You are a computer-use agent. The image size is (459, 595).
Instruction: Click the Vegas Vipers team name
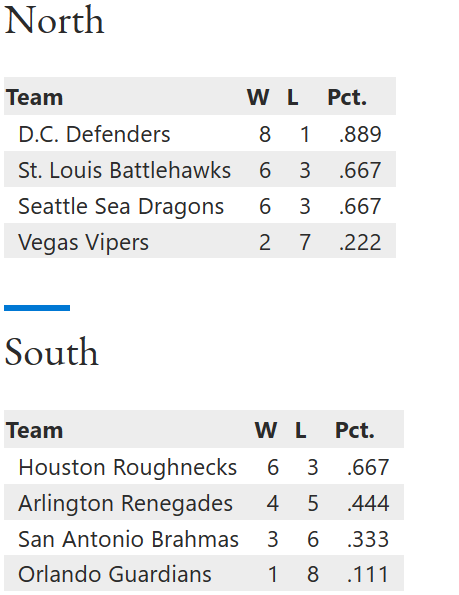point(83,242)
